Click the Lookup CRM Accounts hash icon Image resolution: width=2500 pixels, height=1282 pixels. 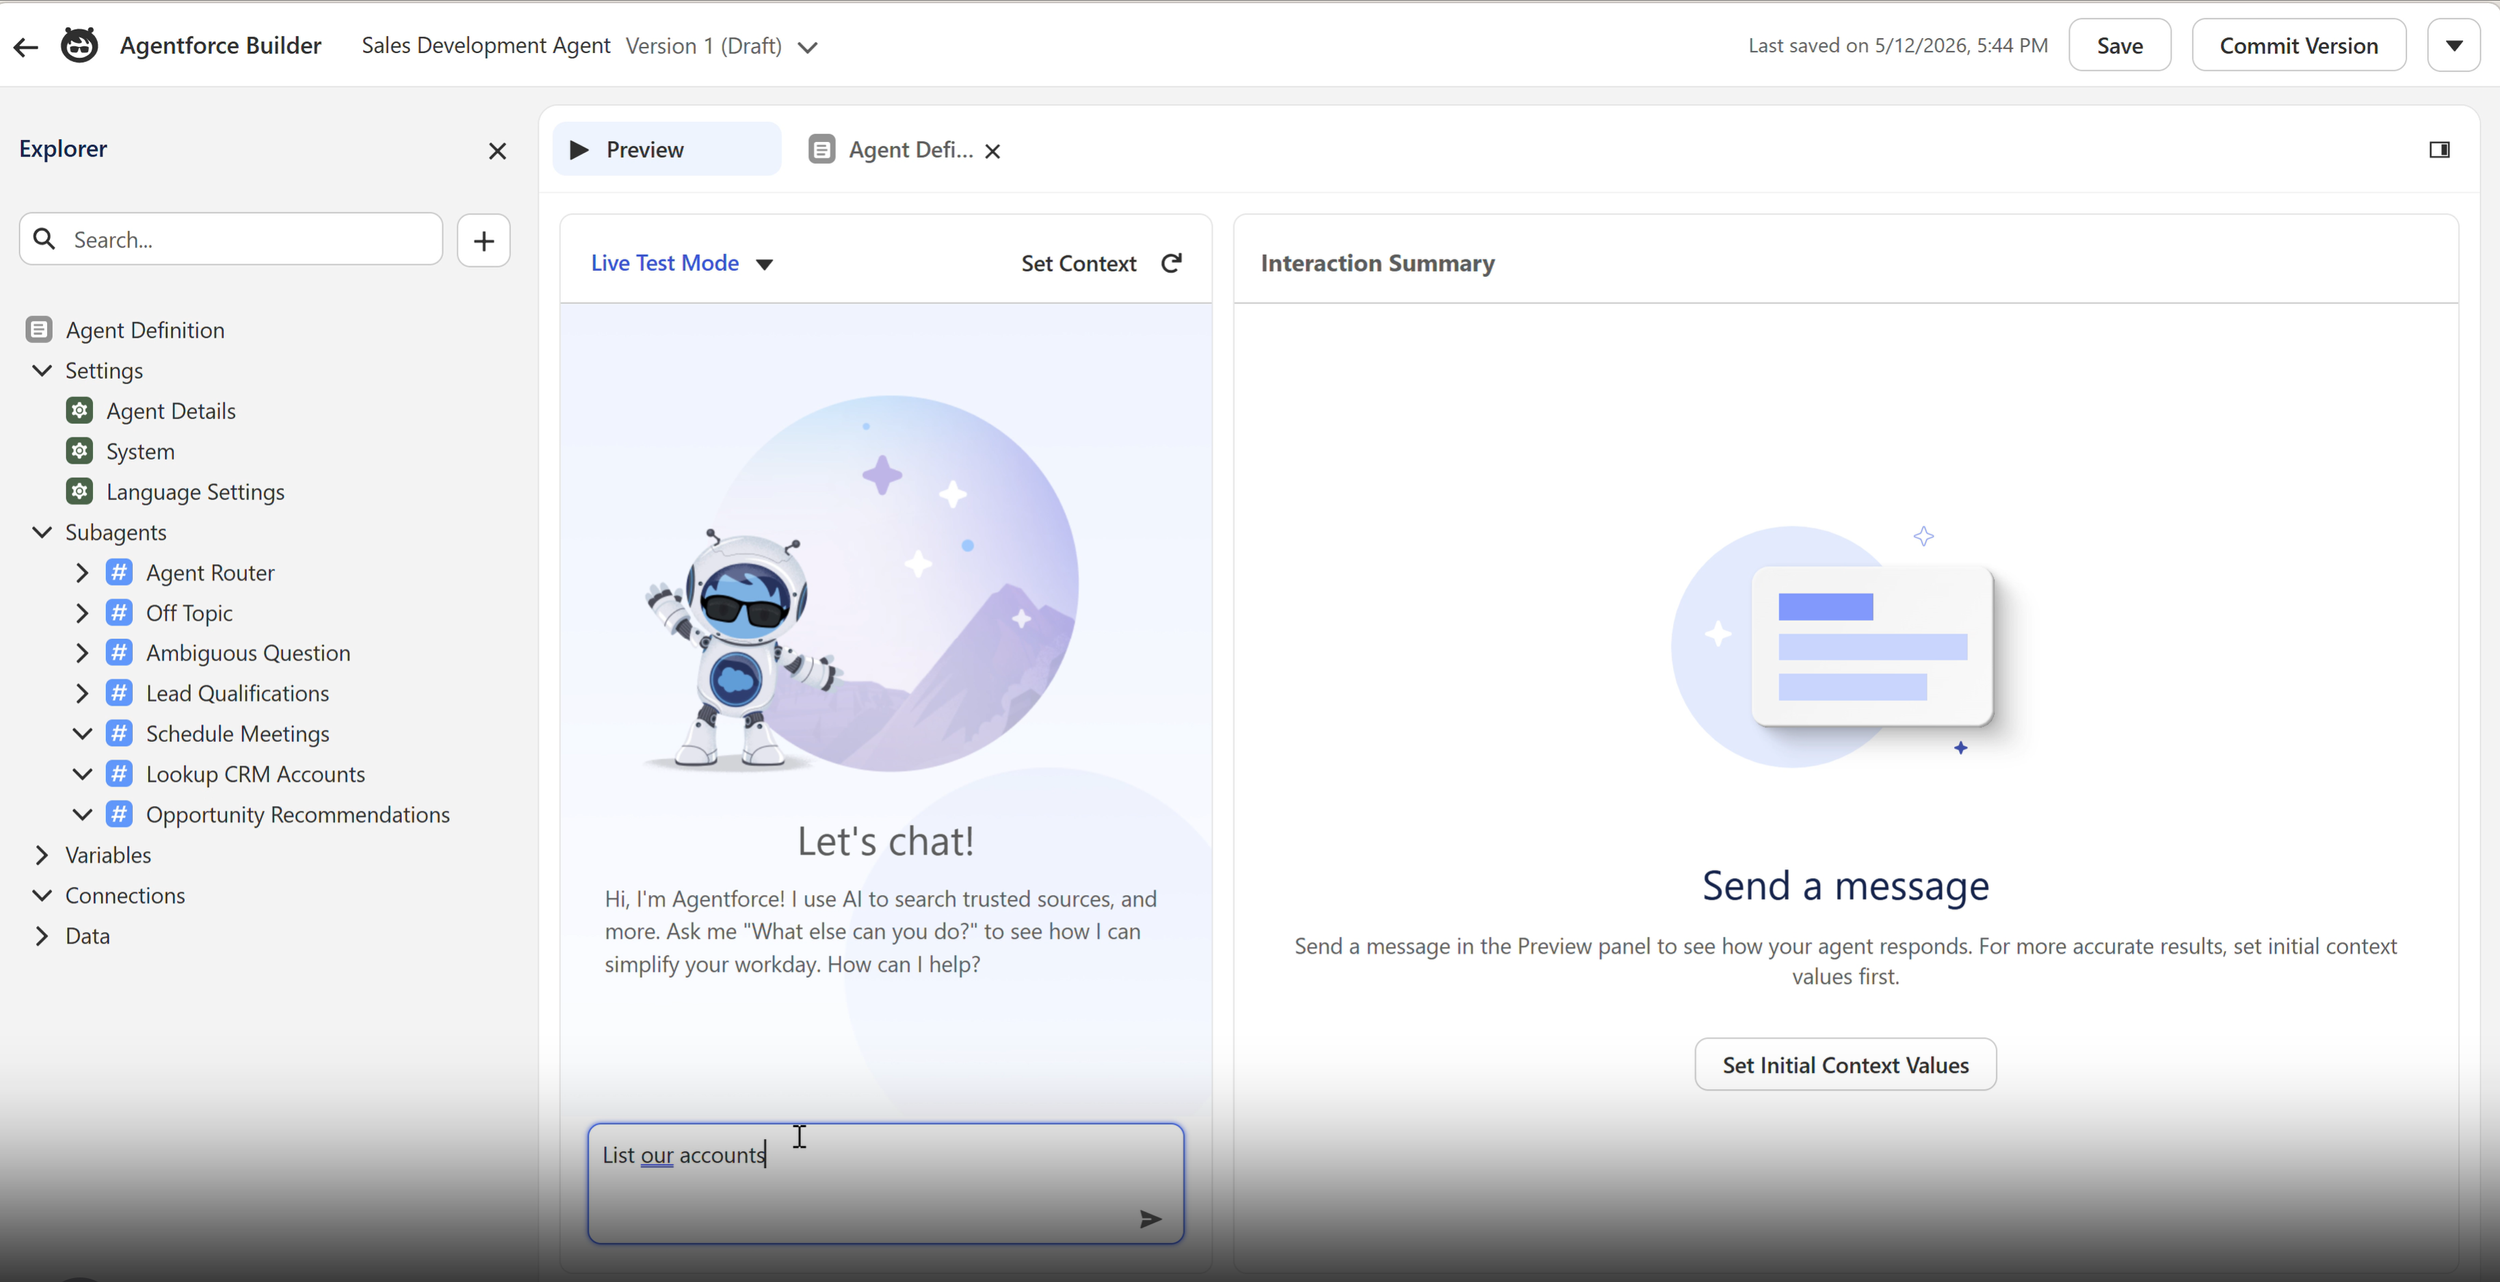click(x=119, y=773)
